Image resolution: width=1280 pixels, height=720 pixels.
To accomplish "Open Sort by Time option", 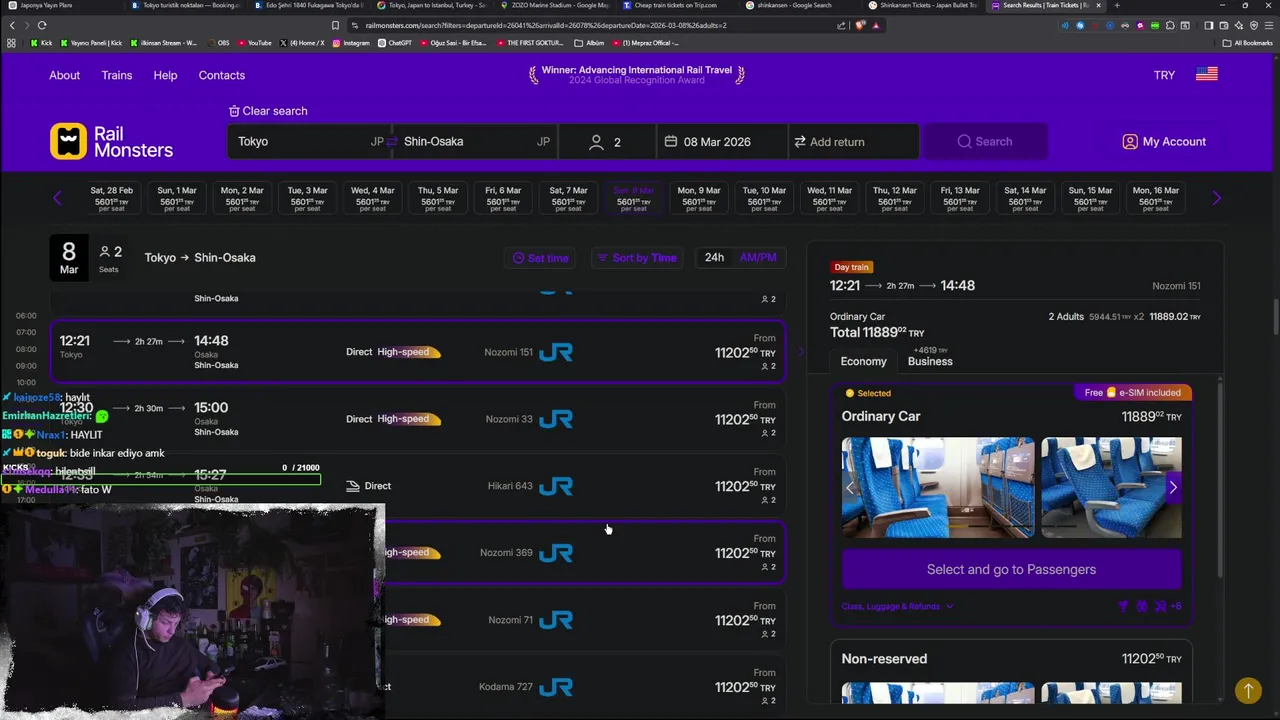I will point(636,258).
